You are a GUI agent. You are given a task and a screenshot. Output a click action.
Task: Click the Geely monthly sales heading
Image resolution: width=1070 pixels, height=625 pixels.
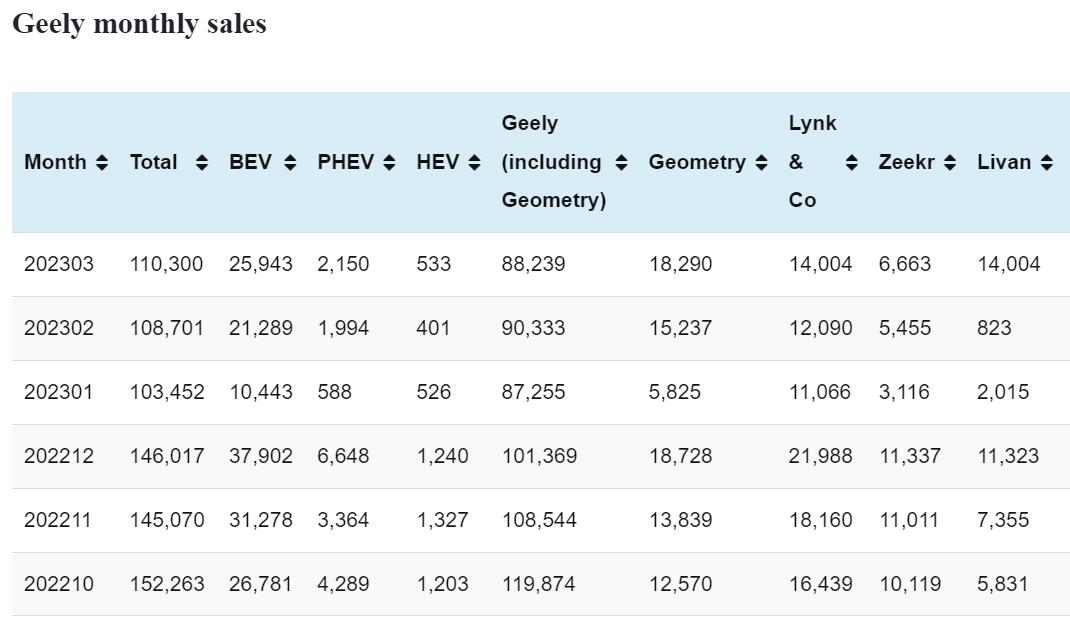(x=139, y=24)
